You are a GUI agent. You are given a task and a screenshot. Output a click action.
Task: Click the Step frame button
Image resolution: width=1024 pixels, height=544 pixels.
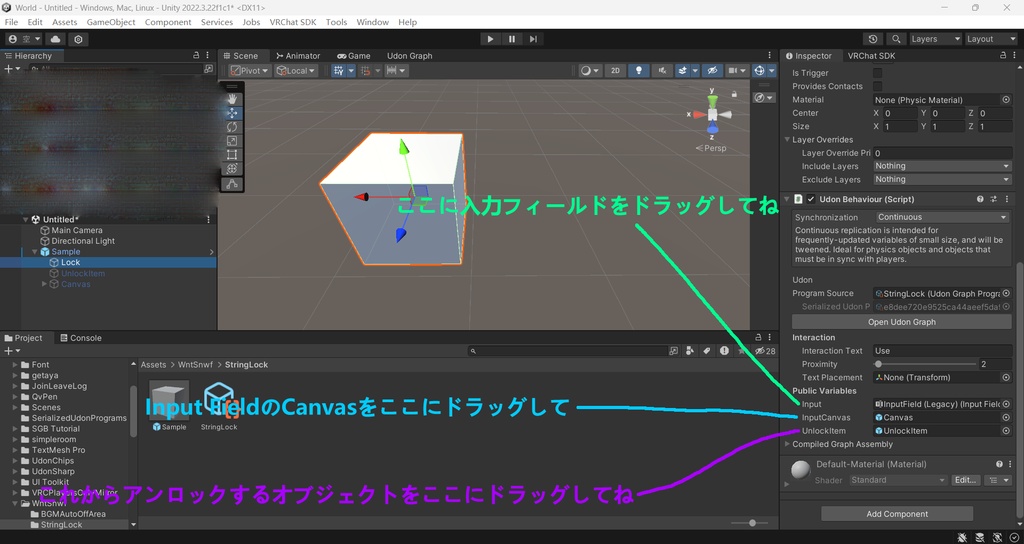[x=533, y=39]
